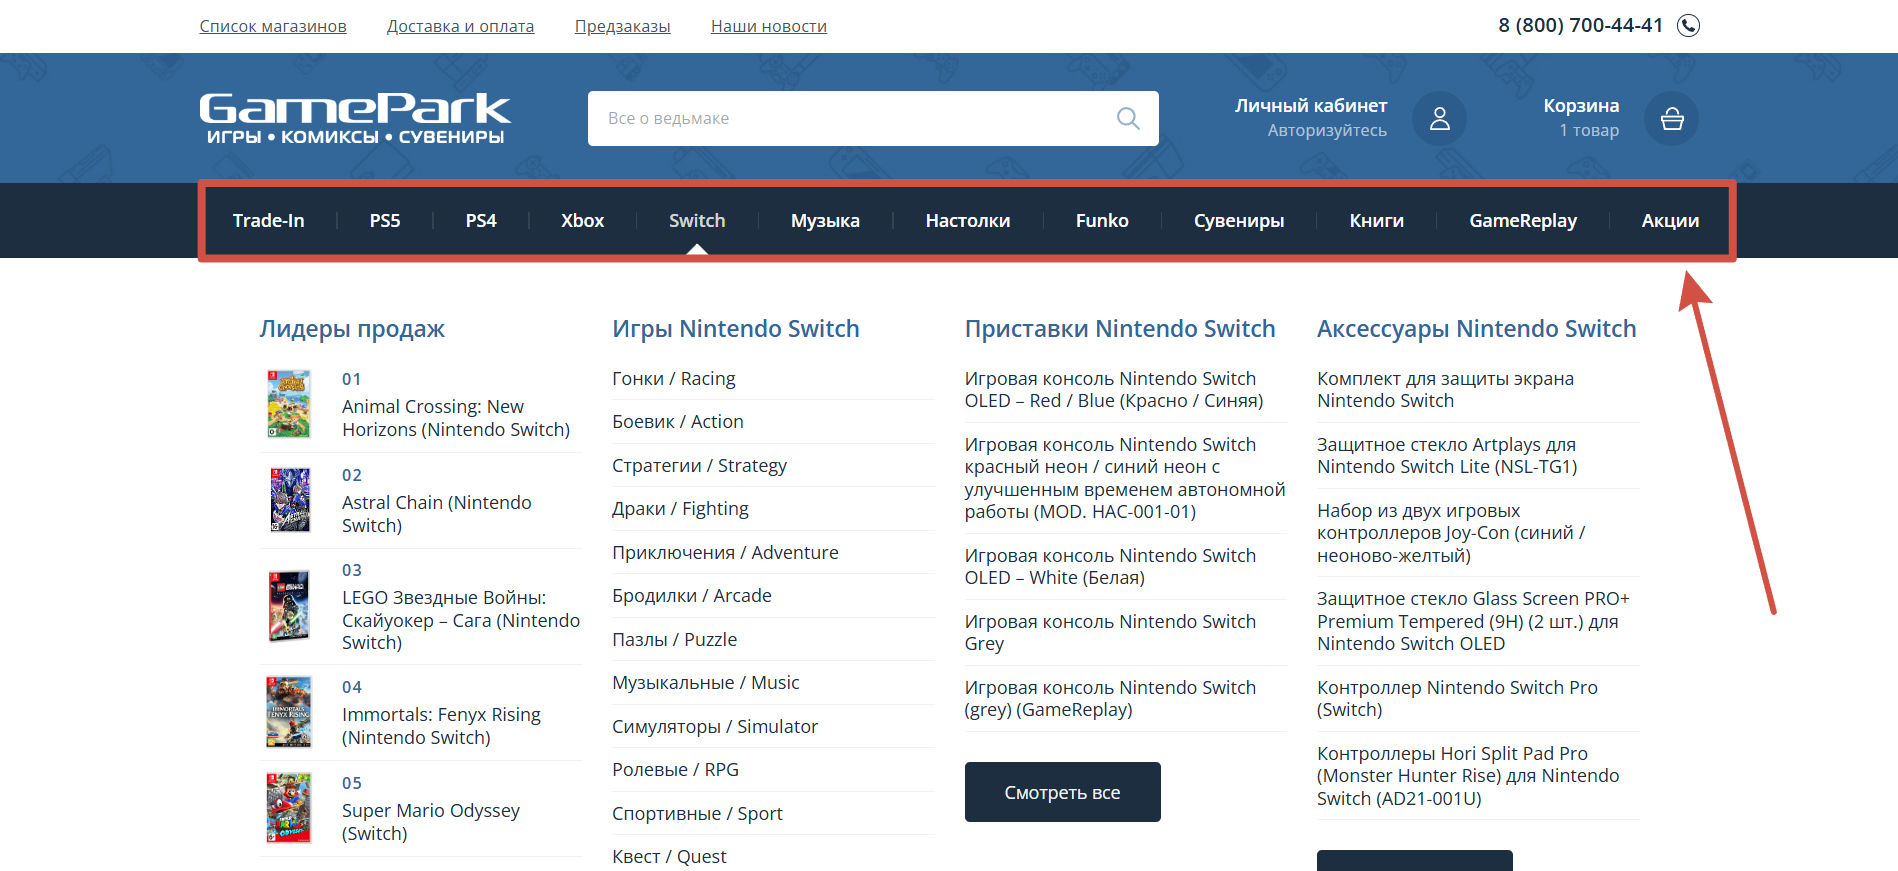The image size is (1898, 871).
Task: Click the phone number 8 (800) 700-44-41
Action: pyautogui.click(x=1580, y=25)
